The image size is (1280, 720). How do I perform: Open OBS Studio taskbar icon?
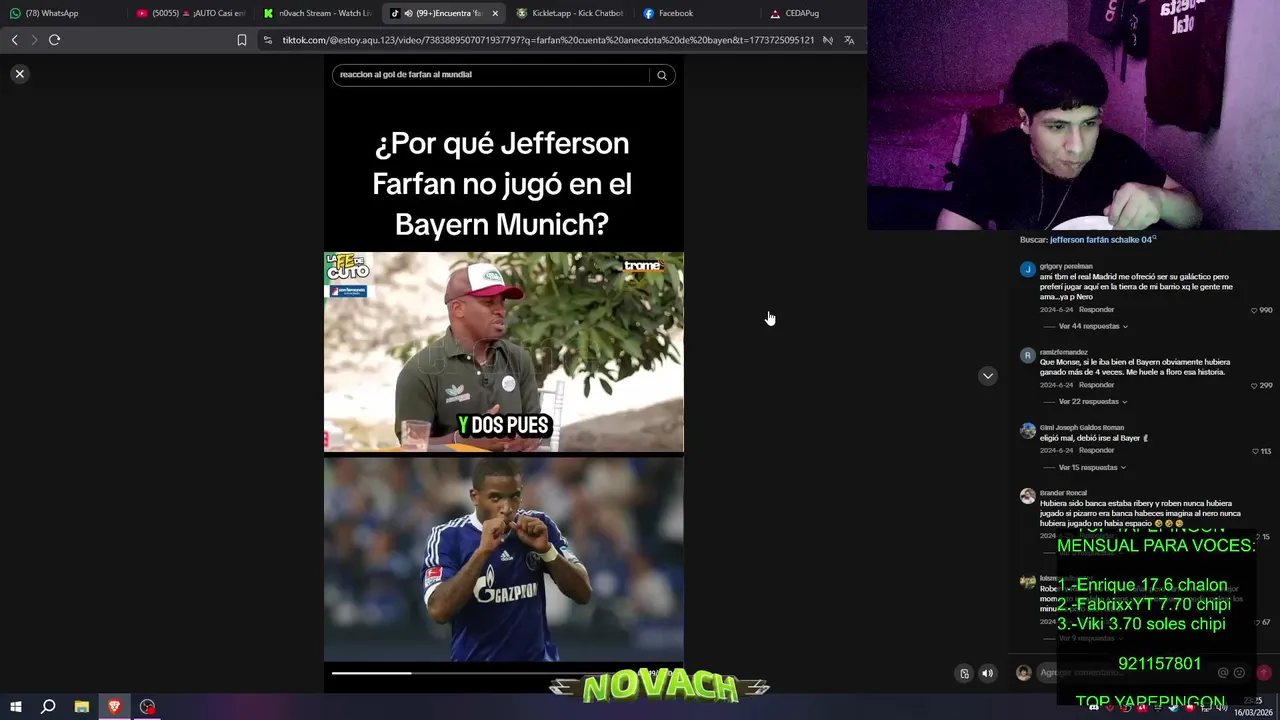148,707
